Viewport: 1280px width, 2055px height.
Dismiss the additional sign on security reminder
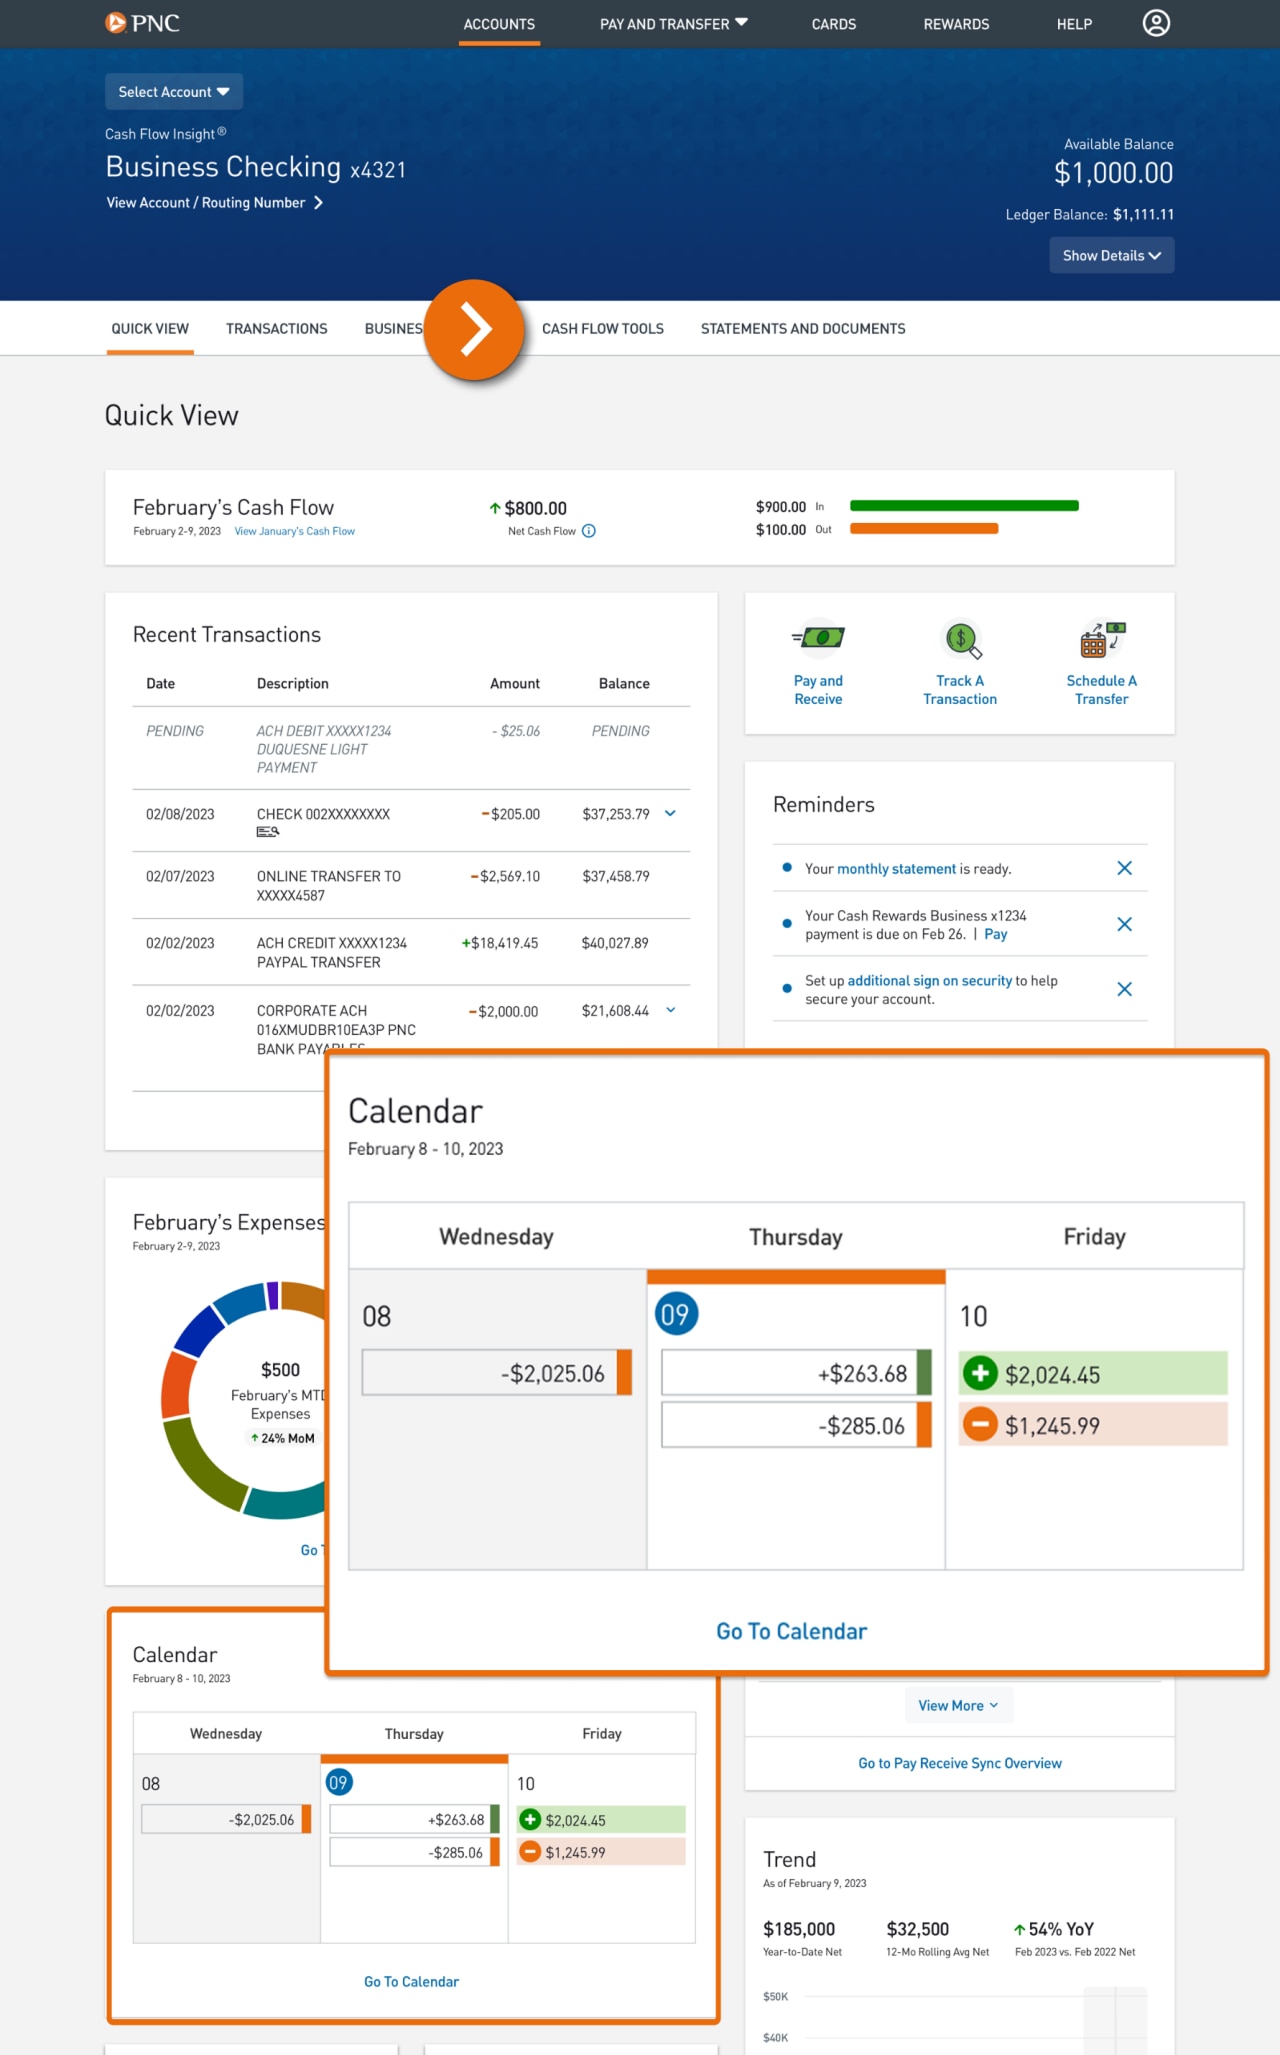tap(1124, 989)
